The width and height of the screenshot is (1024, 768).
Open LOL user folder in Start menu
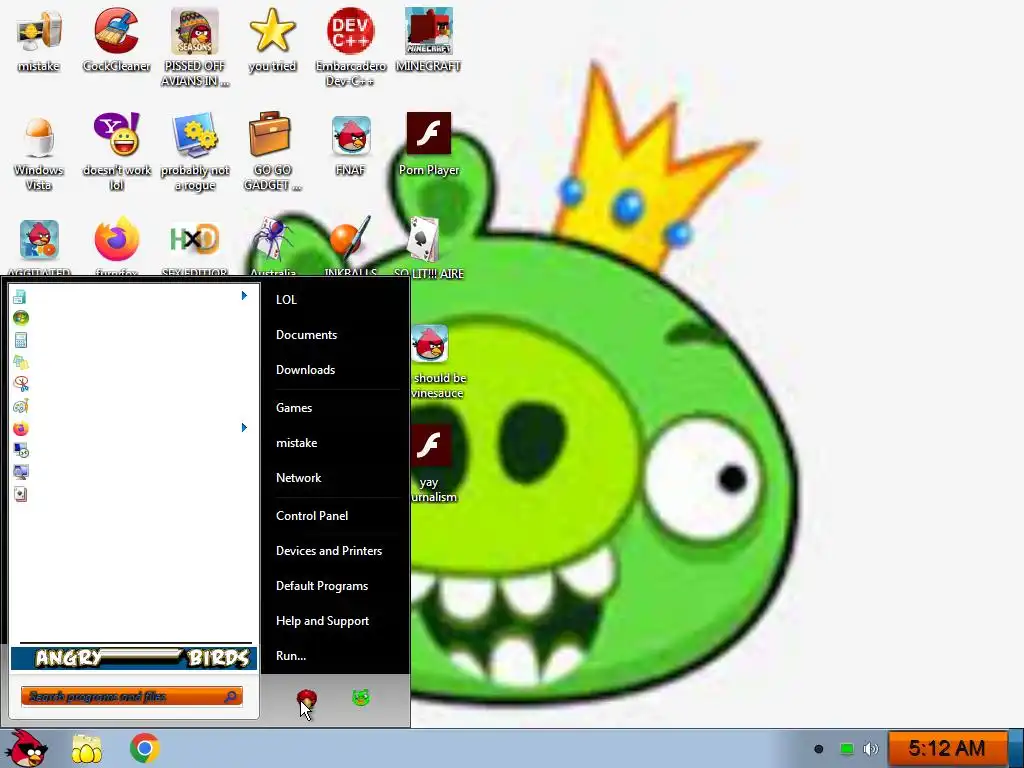[x=286, y=300]
